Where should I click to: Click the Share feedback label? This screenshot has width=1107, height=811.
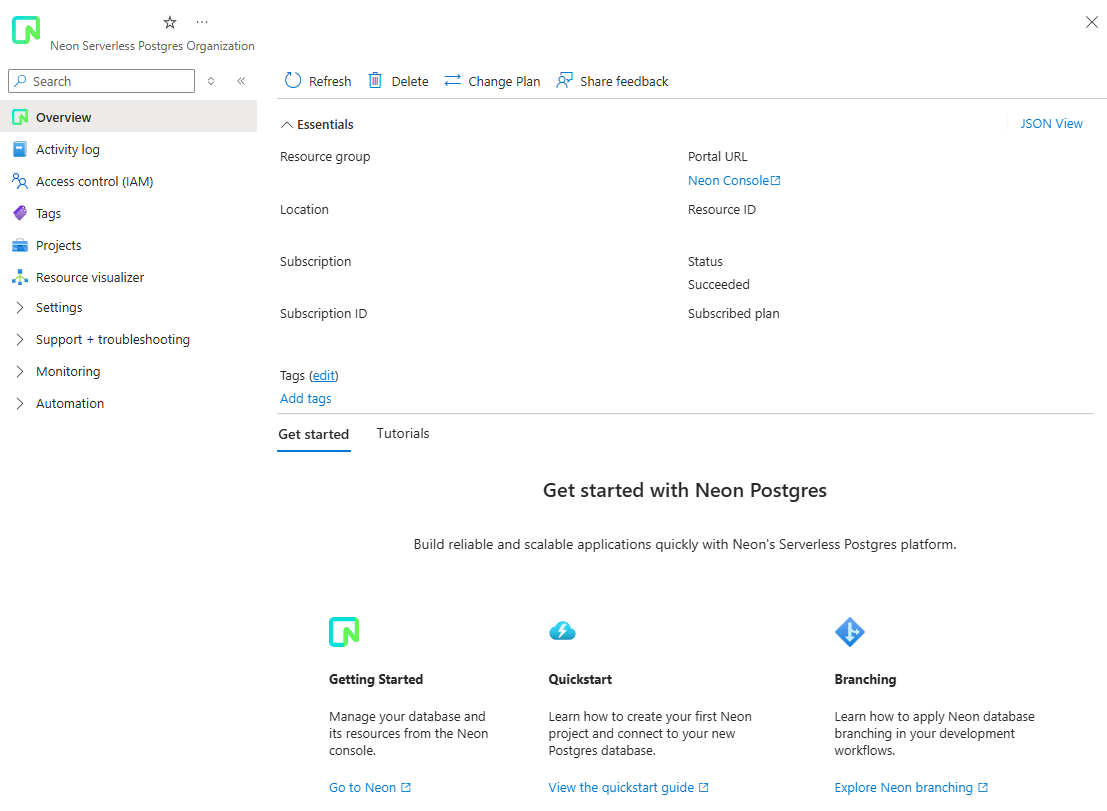point(624,81)
